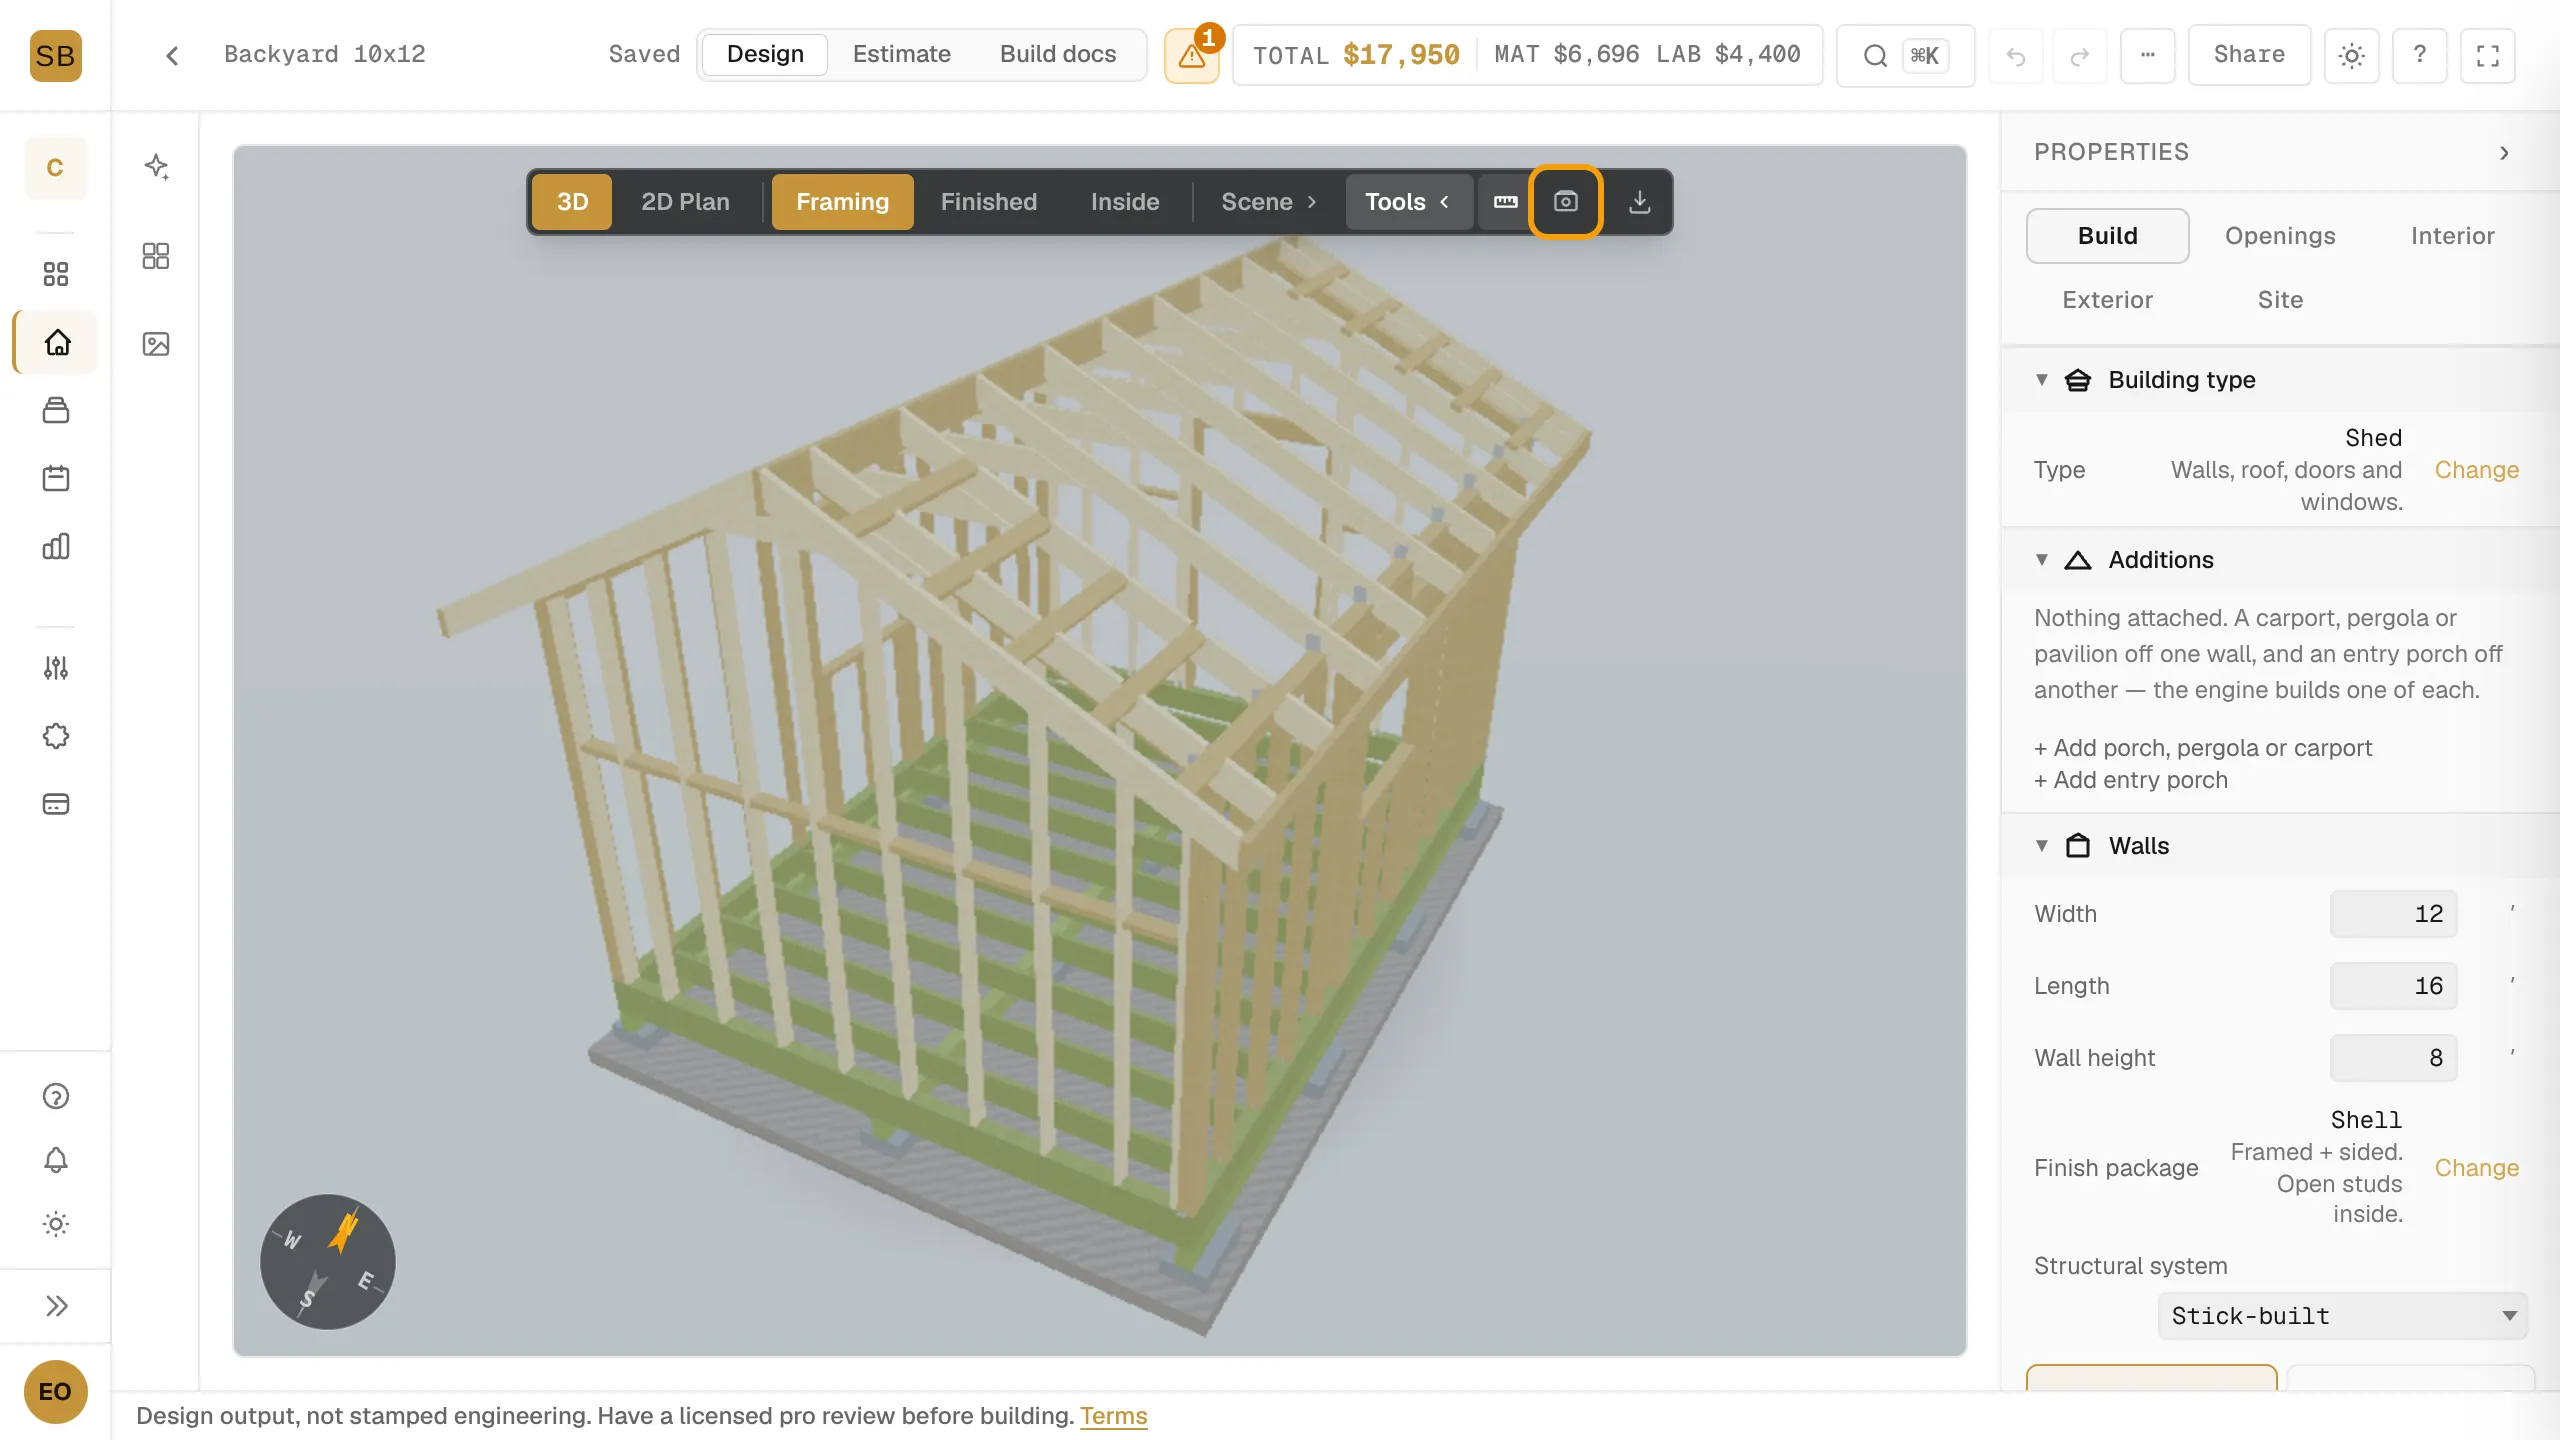Open the AI sparkle assistant panel
This screenshot has height=1440, width=2560.
pos(156,166)
